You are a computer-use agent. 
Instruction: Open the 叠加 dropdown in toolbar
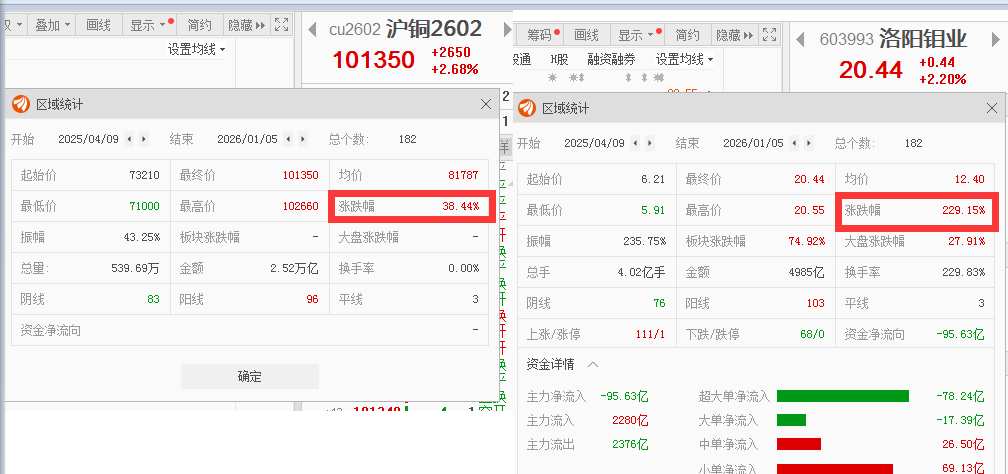click(x=53, y=25)
